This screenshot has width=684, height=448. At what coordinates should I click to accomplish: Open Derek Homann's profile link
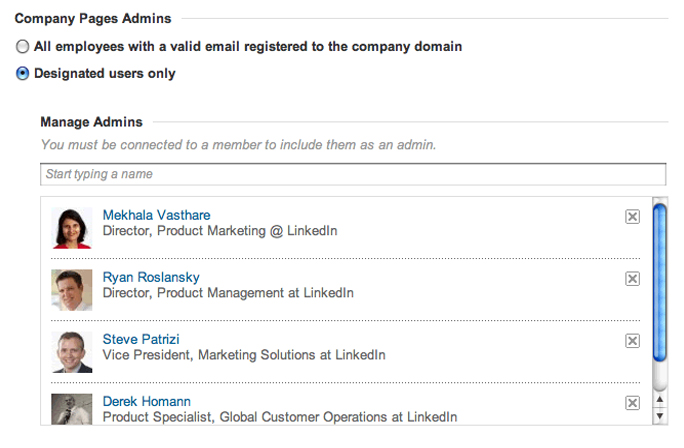[x=147, y=401]
